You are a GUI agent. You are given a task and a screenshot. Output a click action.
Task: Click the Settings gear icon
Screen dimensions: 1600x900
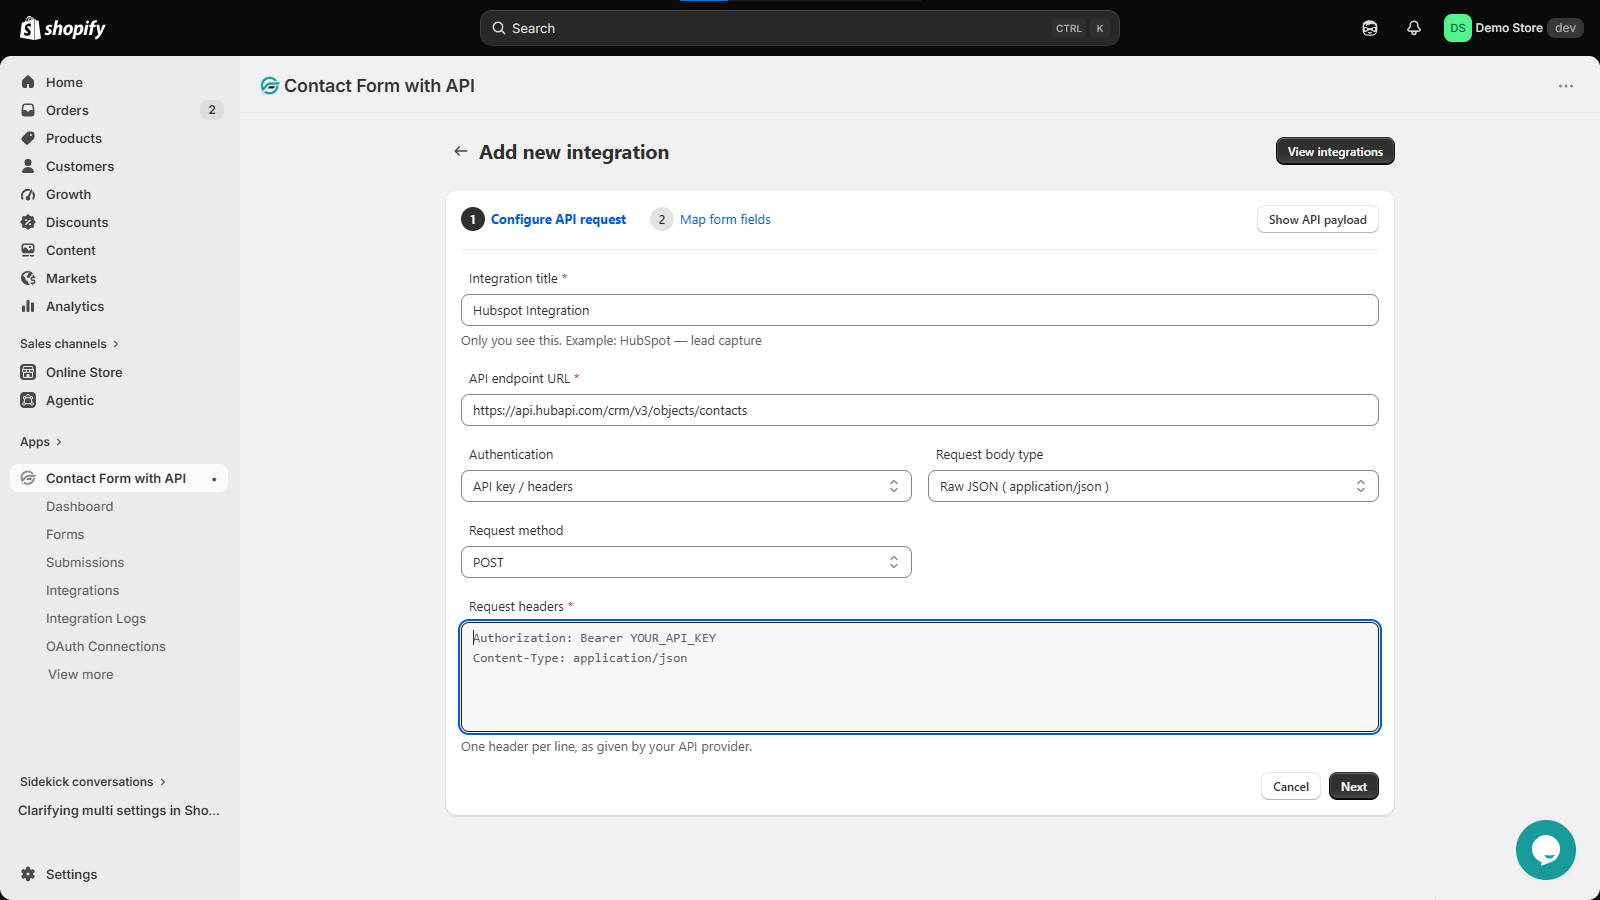[x=28, y=874]
